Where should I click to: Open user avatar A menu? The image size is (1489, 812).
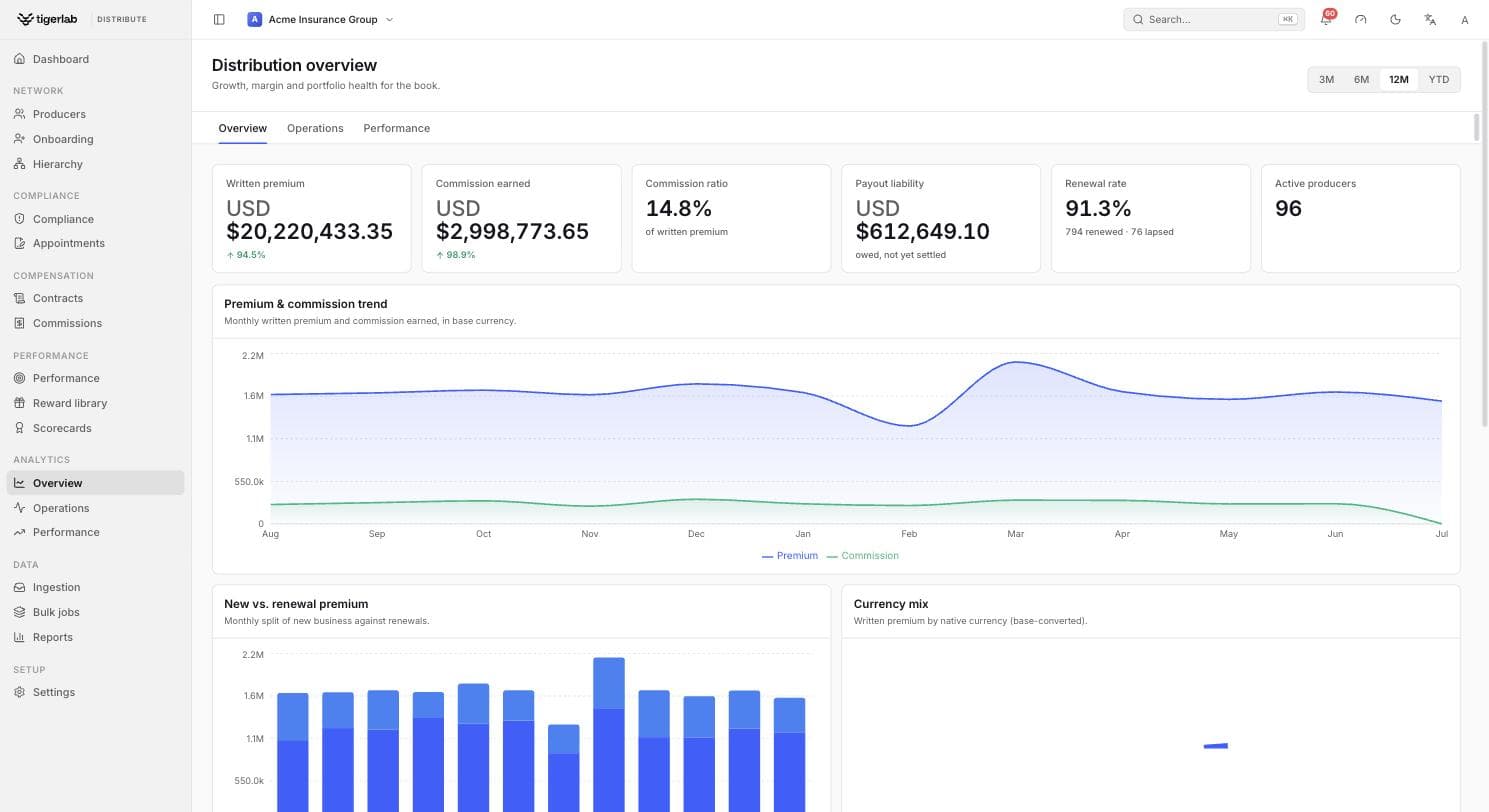click(x=1464, y=19)
